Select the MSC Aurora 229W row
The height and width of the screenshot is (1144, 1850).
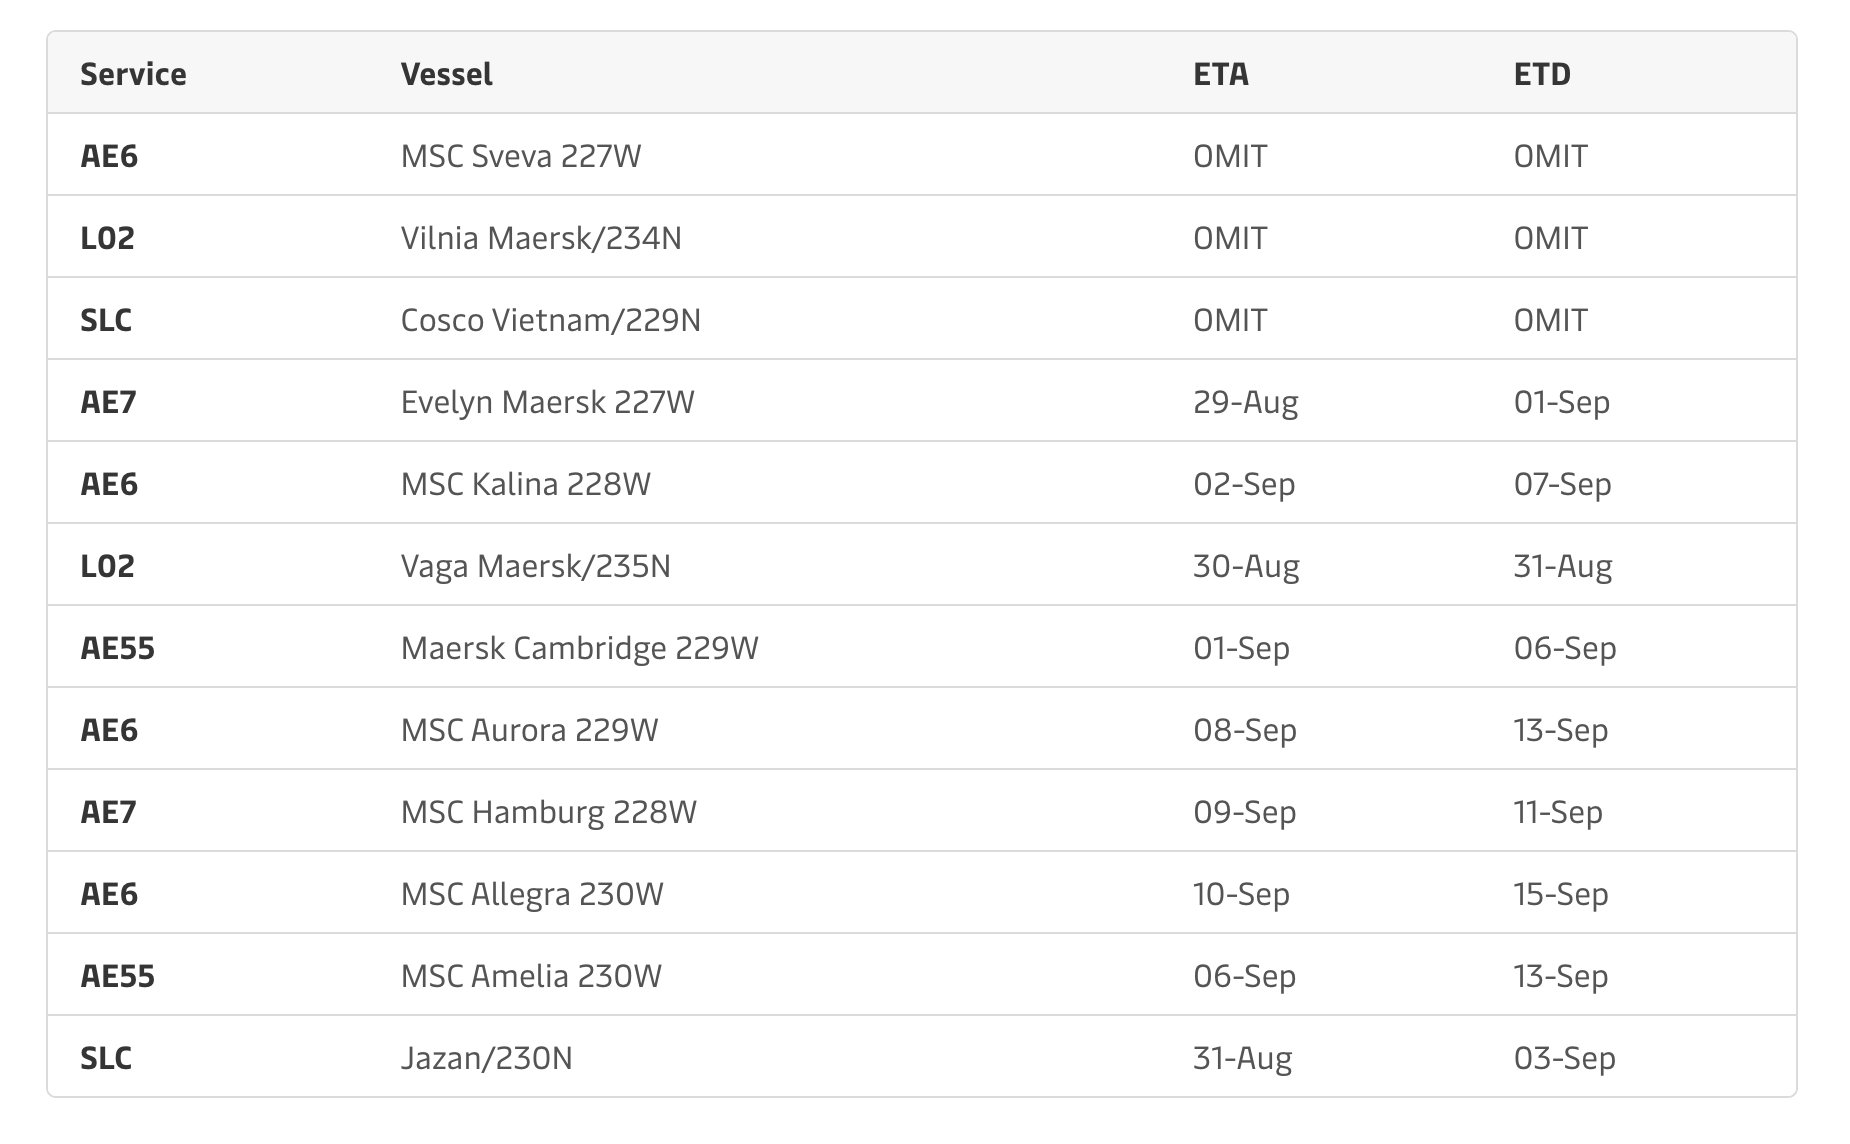point(922,729)
